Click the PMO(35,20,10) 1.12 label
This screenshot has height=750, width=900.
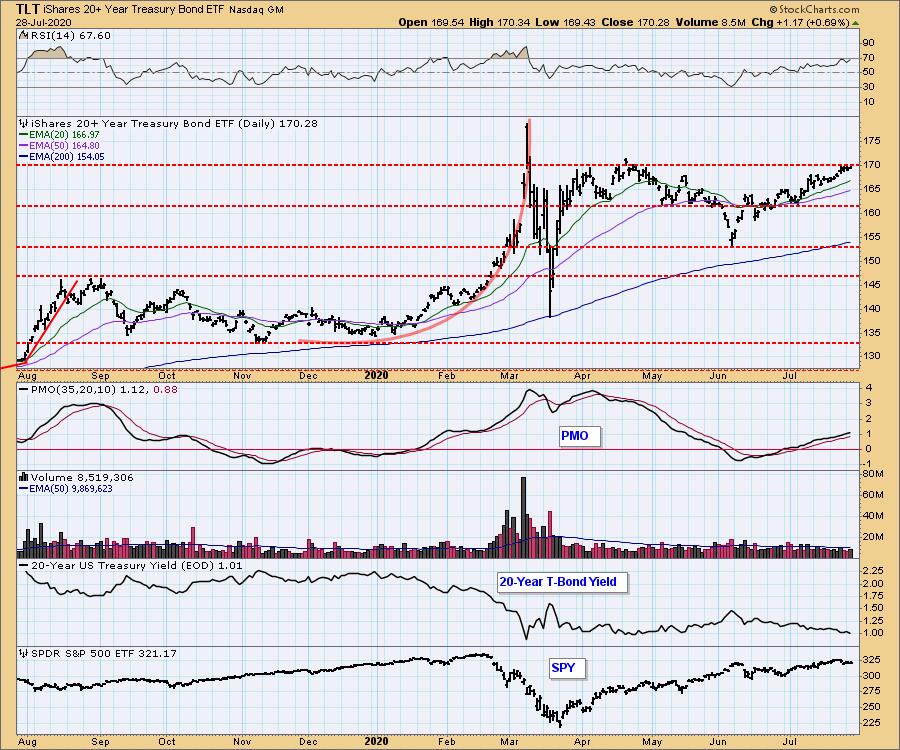tap(88, 390)
